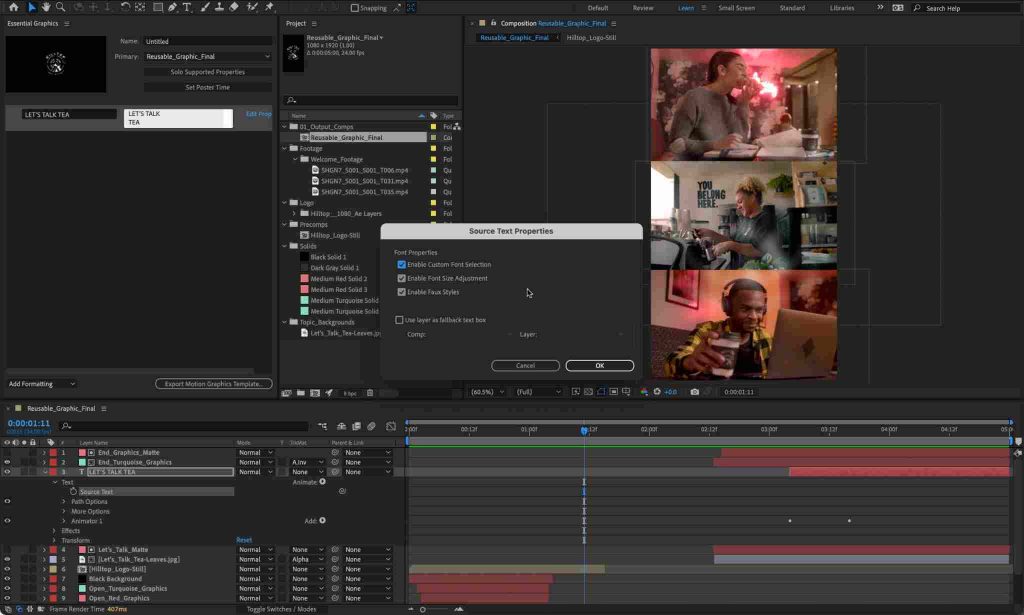Expand the Transform property group

pyautogui.click(x=54, y=541)
